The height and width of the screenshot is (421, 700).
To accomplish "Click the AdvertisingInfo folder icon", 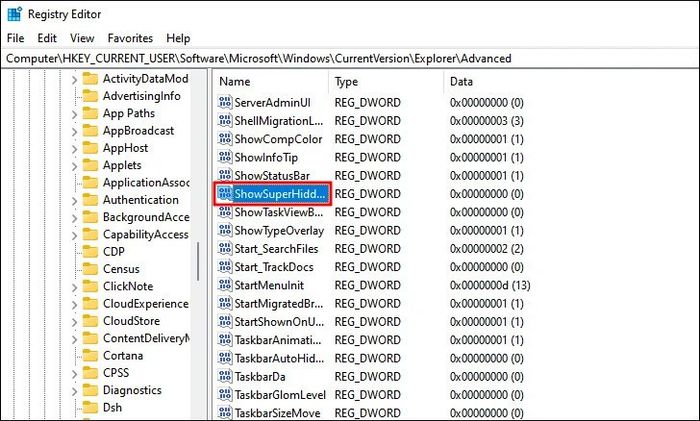I will pos(90,96).
